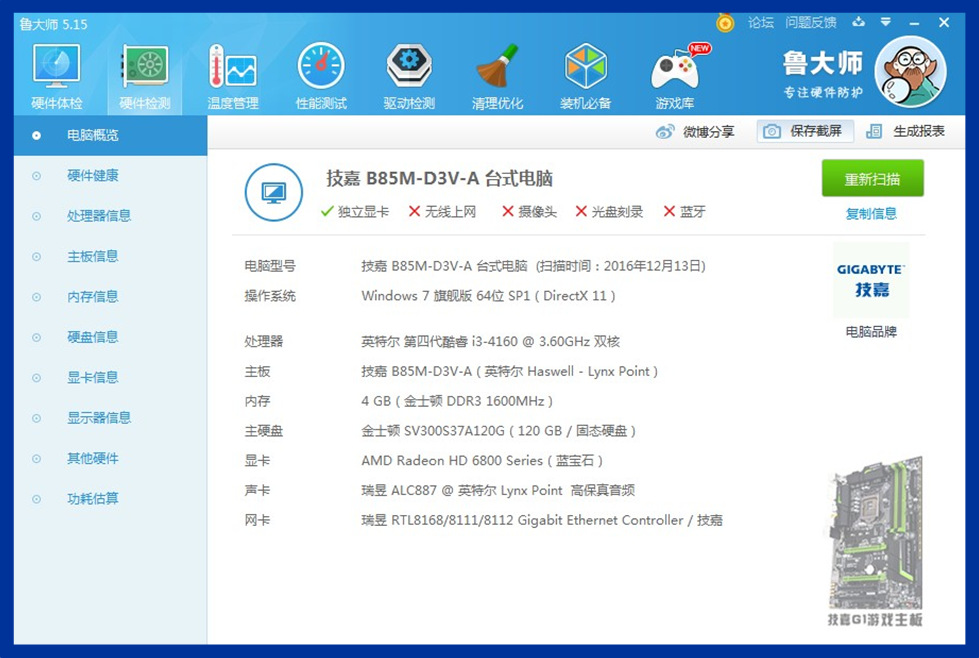Launch 性能测试 performance test icon

[321, 66]
